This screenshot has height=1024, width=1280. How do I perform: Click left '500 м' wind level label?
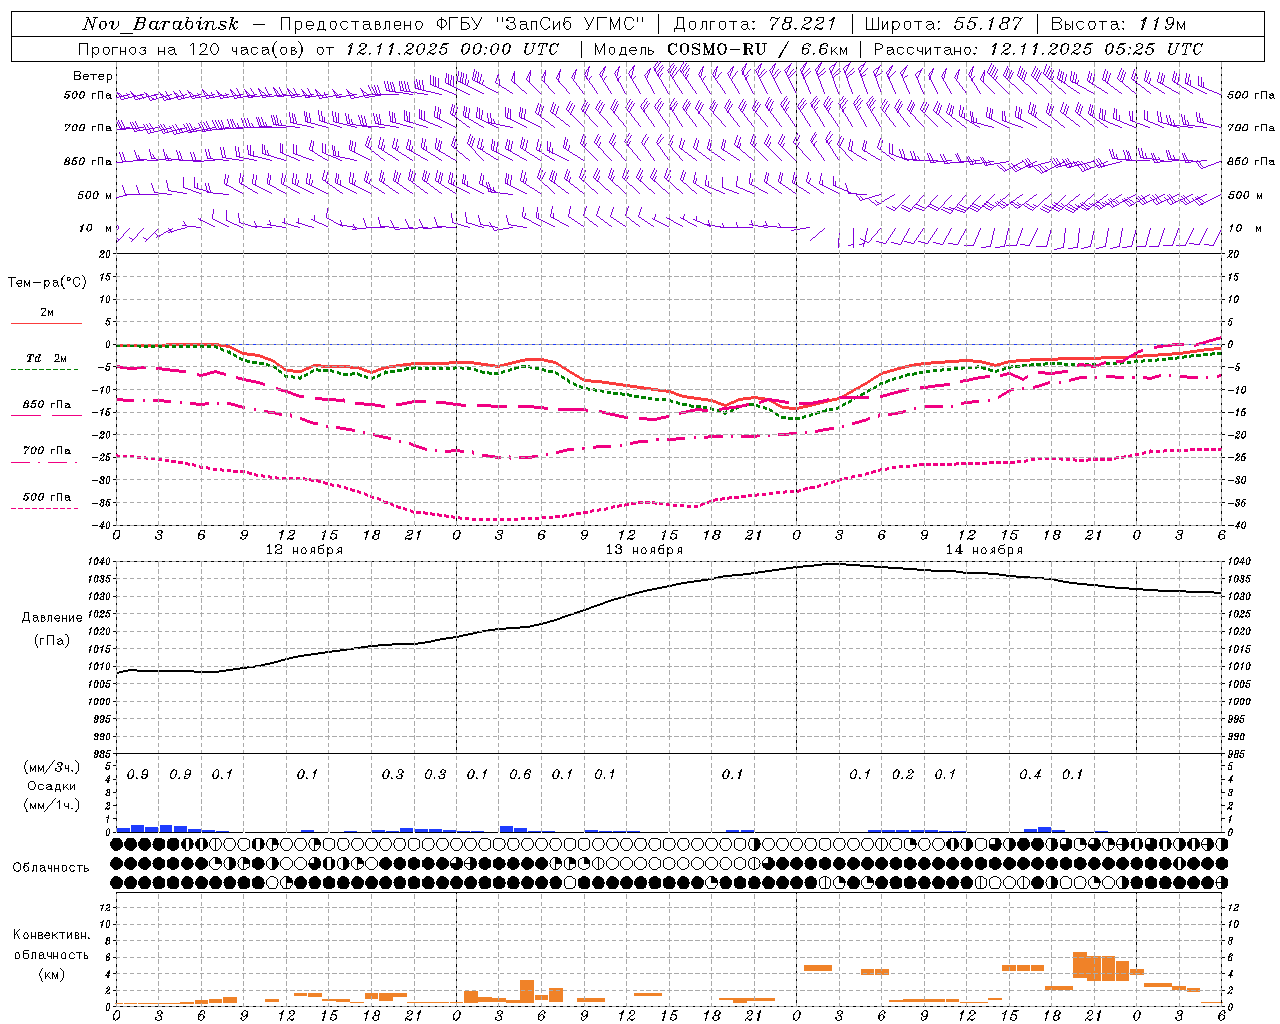pos(95,195)
